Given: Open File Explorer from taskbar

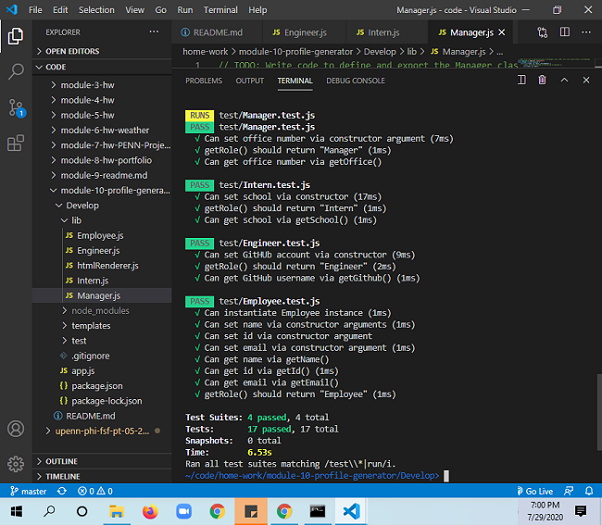Looking at the screenshot, I should [x=116, y=511].
